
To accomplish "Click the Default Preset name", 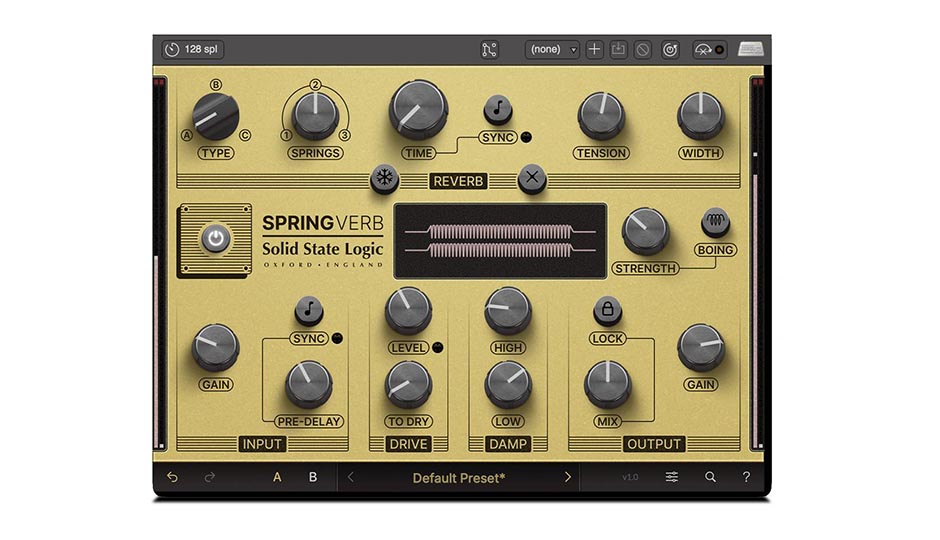I will pos(459,478).
